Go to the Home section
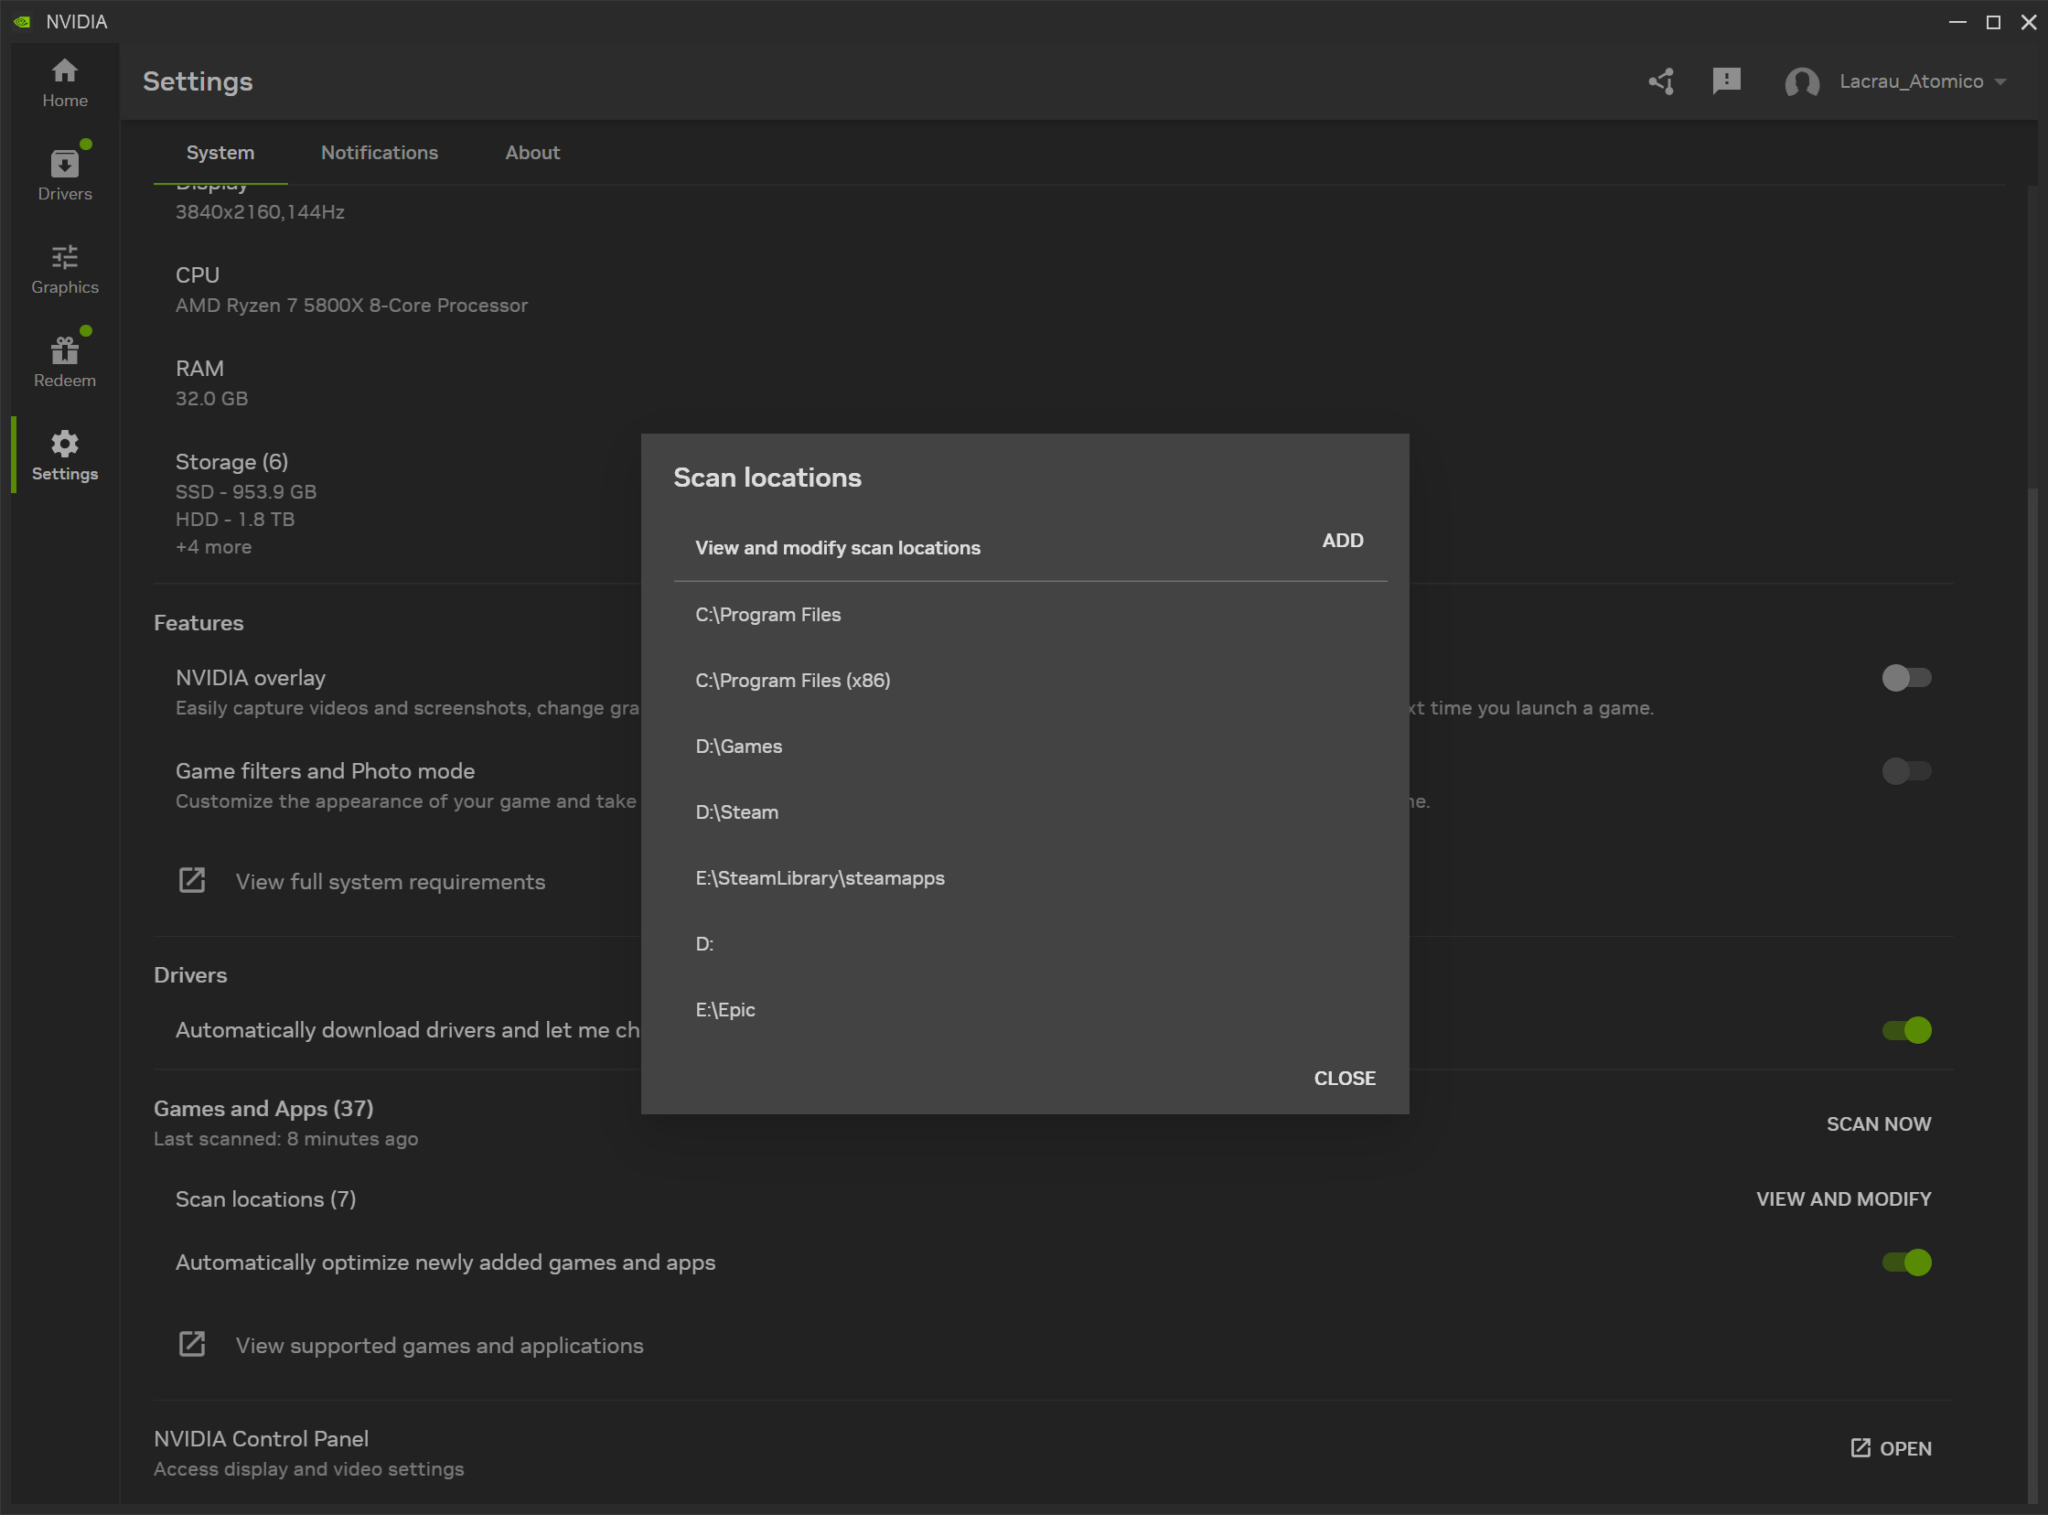Image resolution: width=2048 pixels, height=1515 pixels. tap(65, 83)
